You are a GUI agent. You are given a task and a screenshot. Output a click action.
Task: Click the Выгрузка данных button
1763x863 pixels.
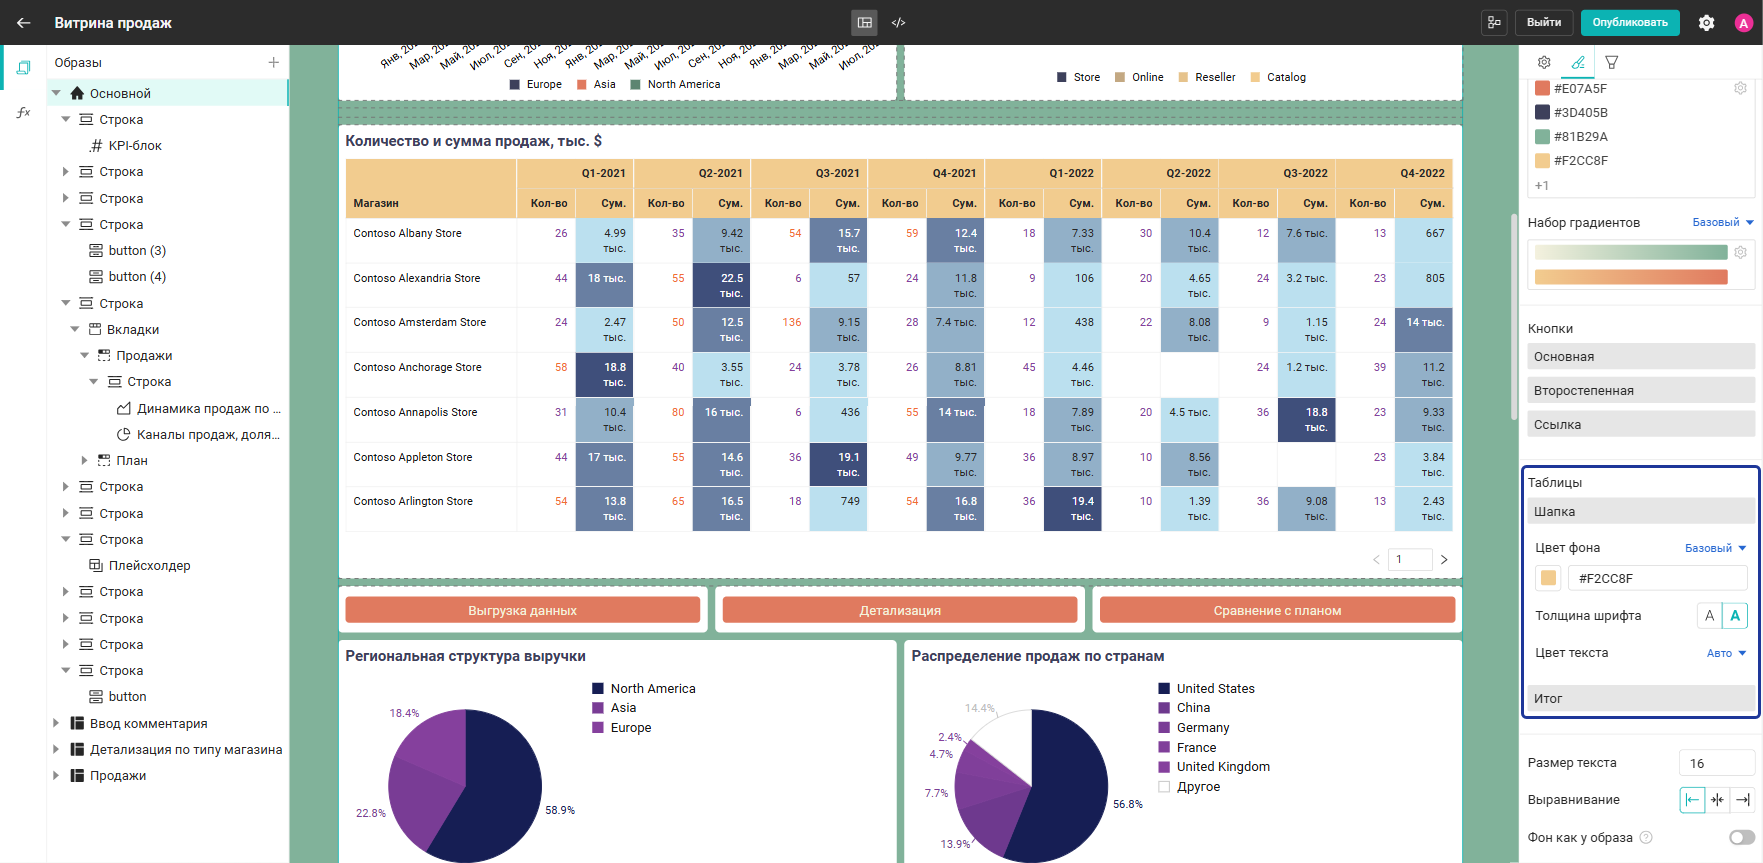click(523, 610)
